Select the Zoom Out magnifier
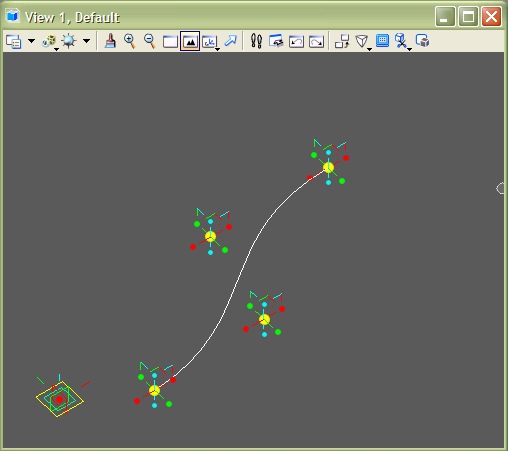This screenshot has height=451, width=508. tap(150, 41)
